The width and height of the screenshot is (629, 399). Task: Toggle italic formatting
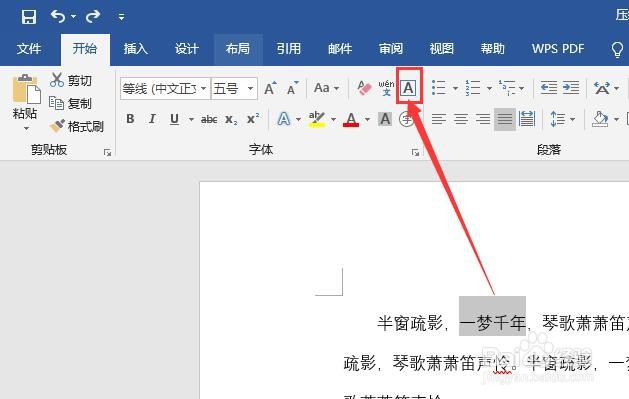coord(152,119)
